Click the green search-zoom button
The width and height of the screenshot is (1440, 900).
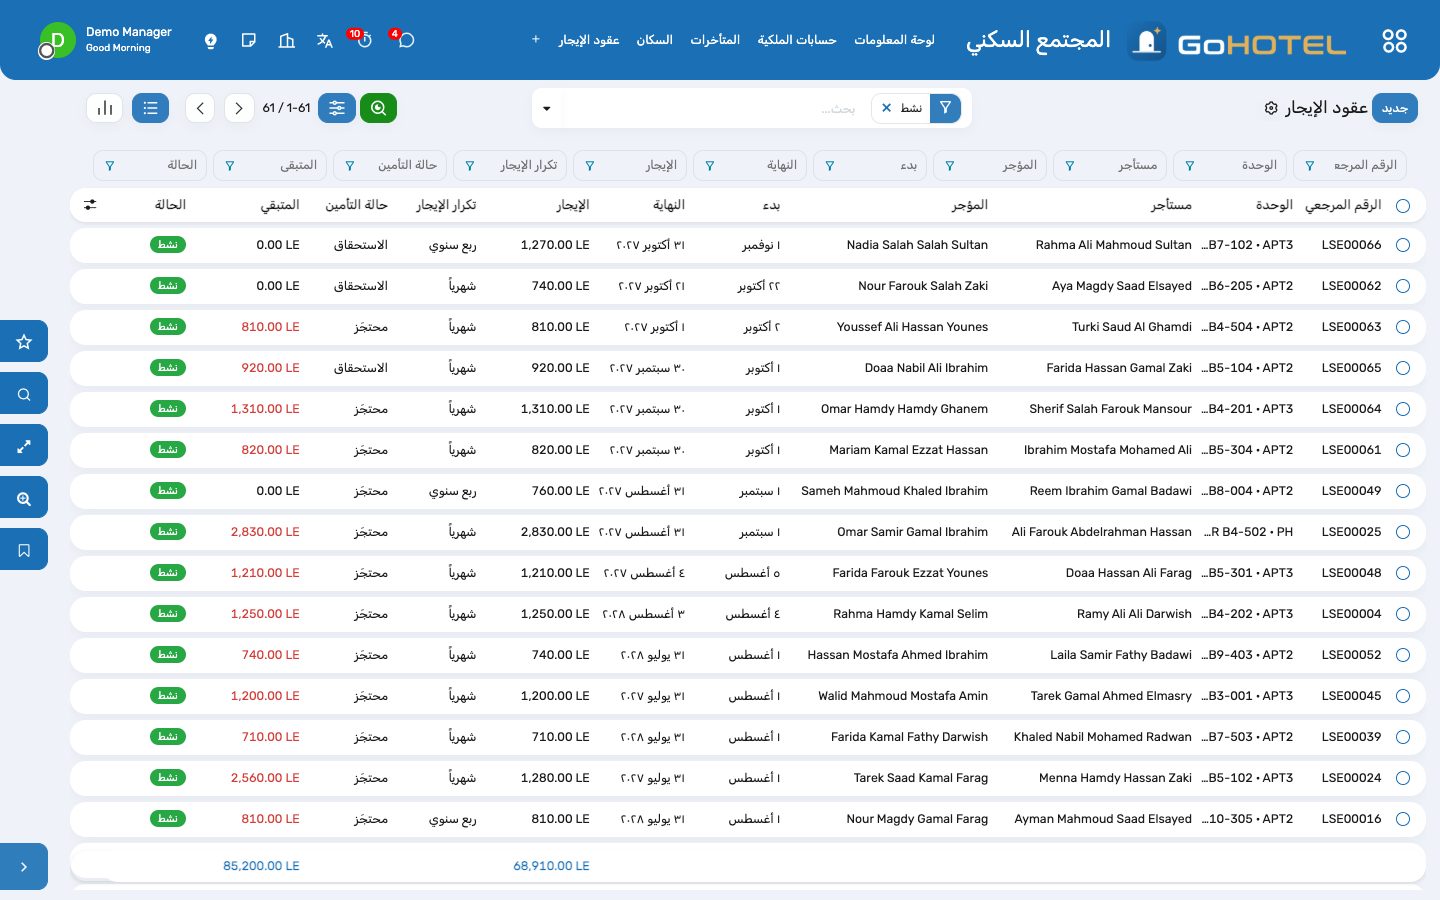coord(378,108)
